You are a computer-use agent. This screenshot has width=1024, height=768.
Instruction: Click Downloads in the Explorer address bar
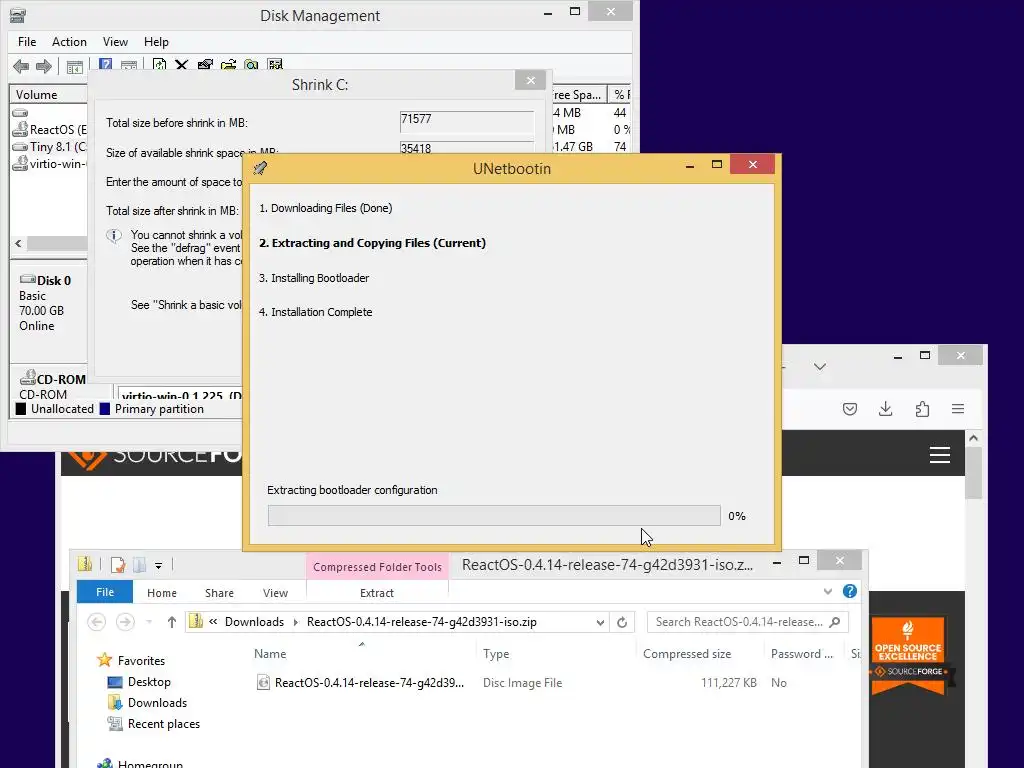(254, 622)
